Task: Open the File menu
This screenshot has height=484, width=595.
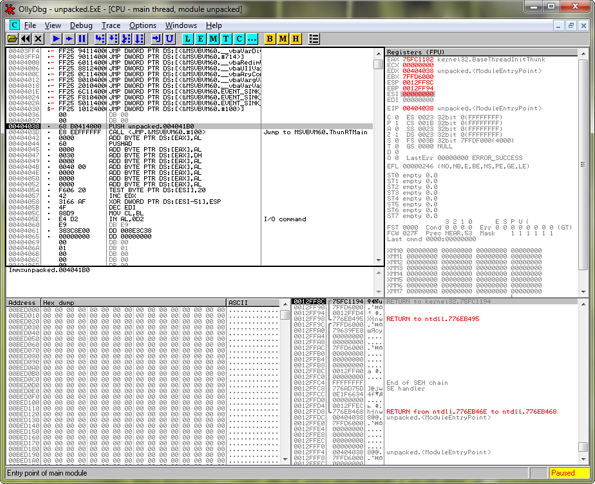Action: [x=30, y=25]
